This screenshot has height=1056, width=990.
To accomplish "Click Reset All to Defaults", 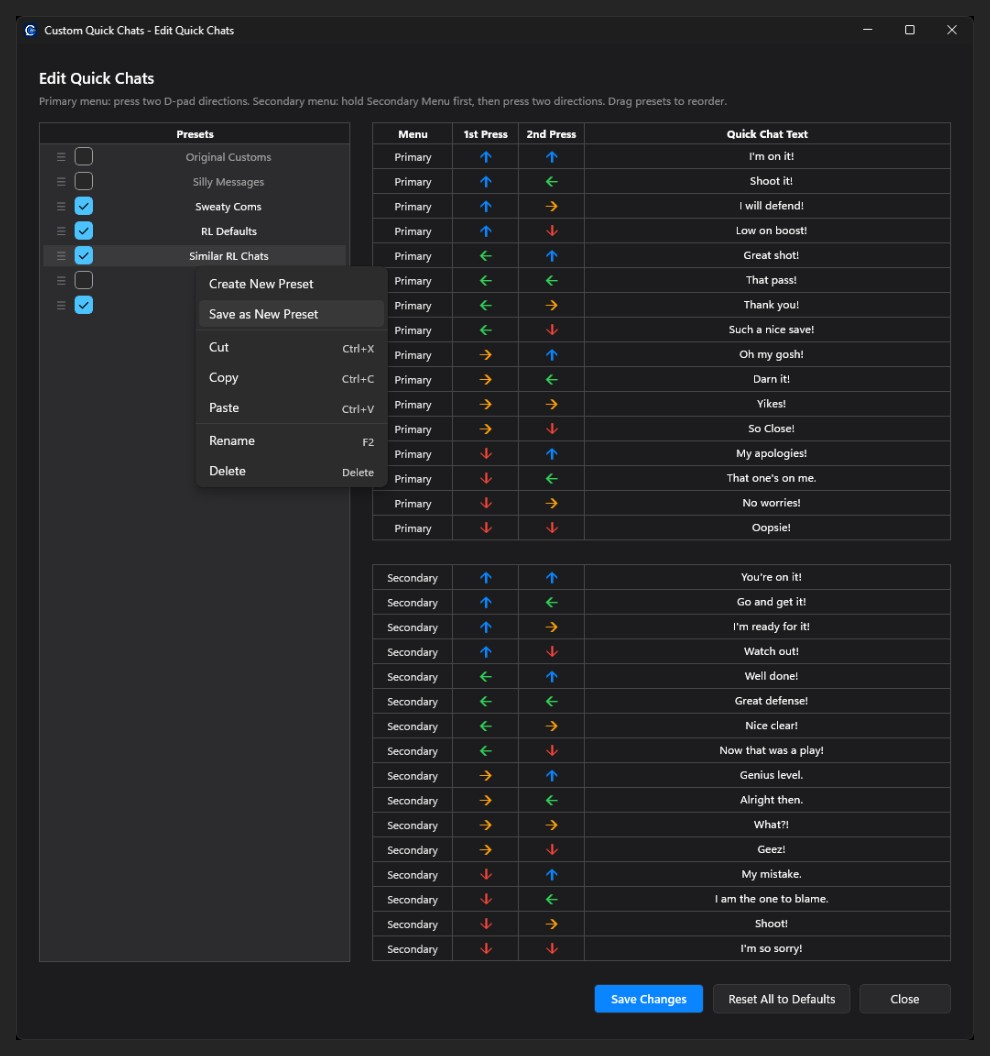I will tap(781, 999).
